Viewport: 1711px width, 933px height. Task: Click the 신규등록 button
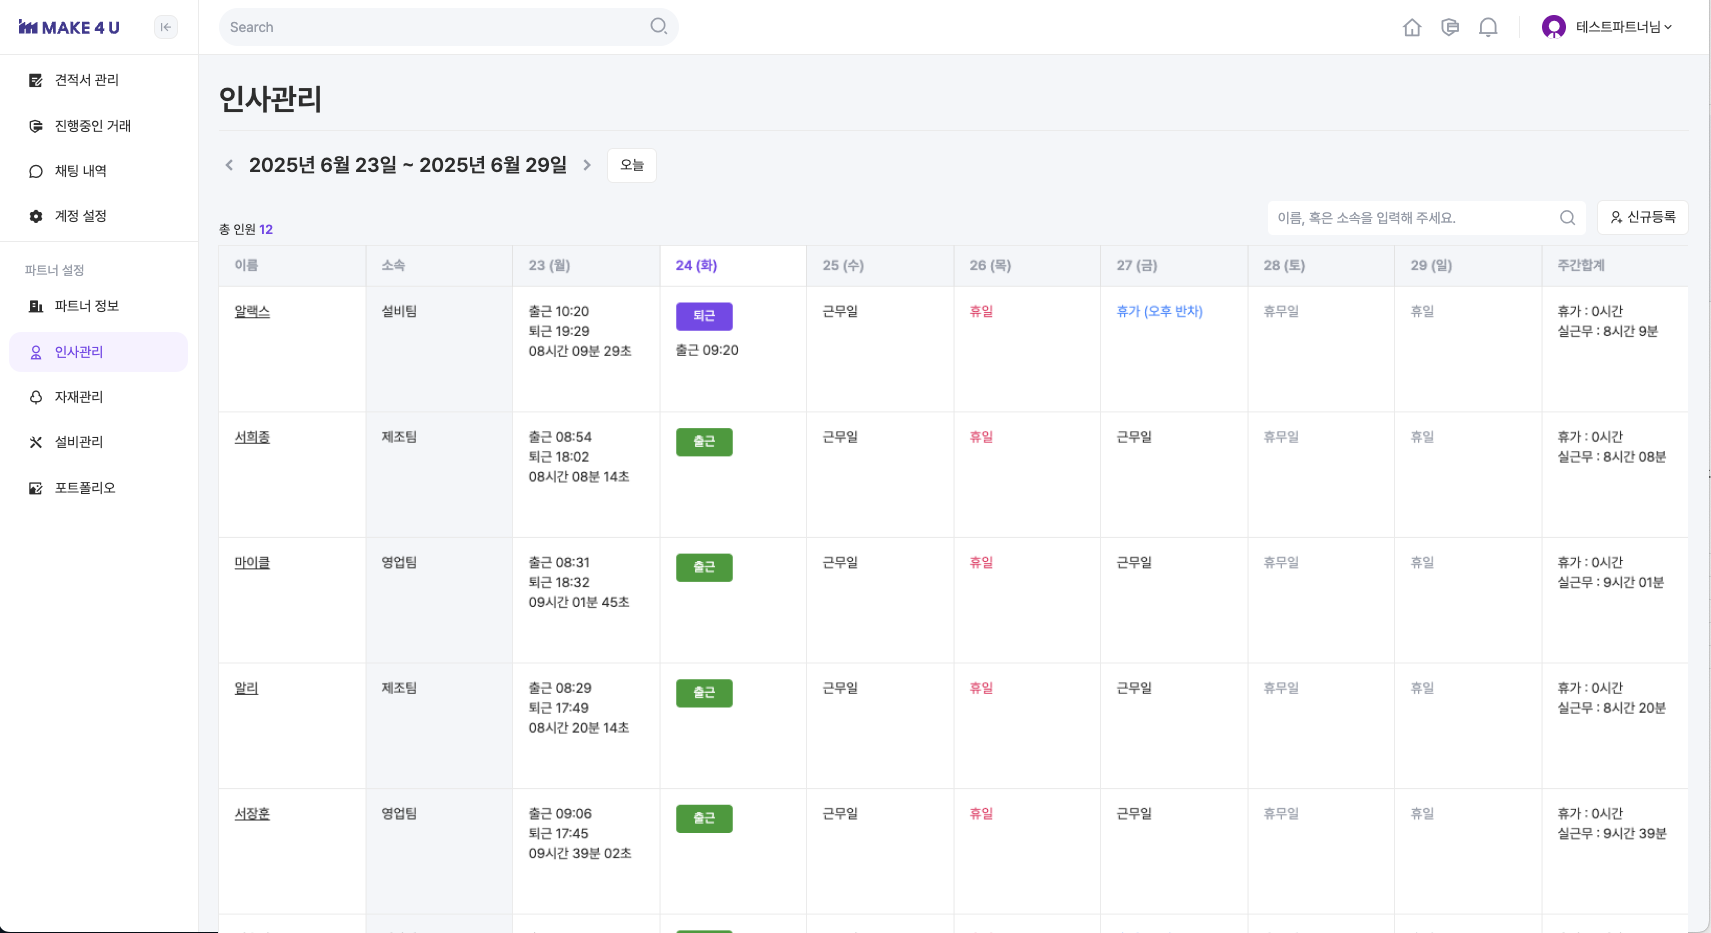(1642, 217)
